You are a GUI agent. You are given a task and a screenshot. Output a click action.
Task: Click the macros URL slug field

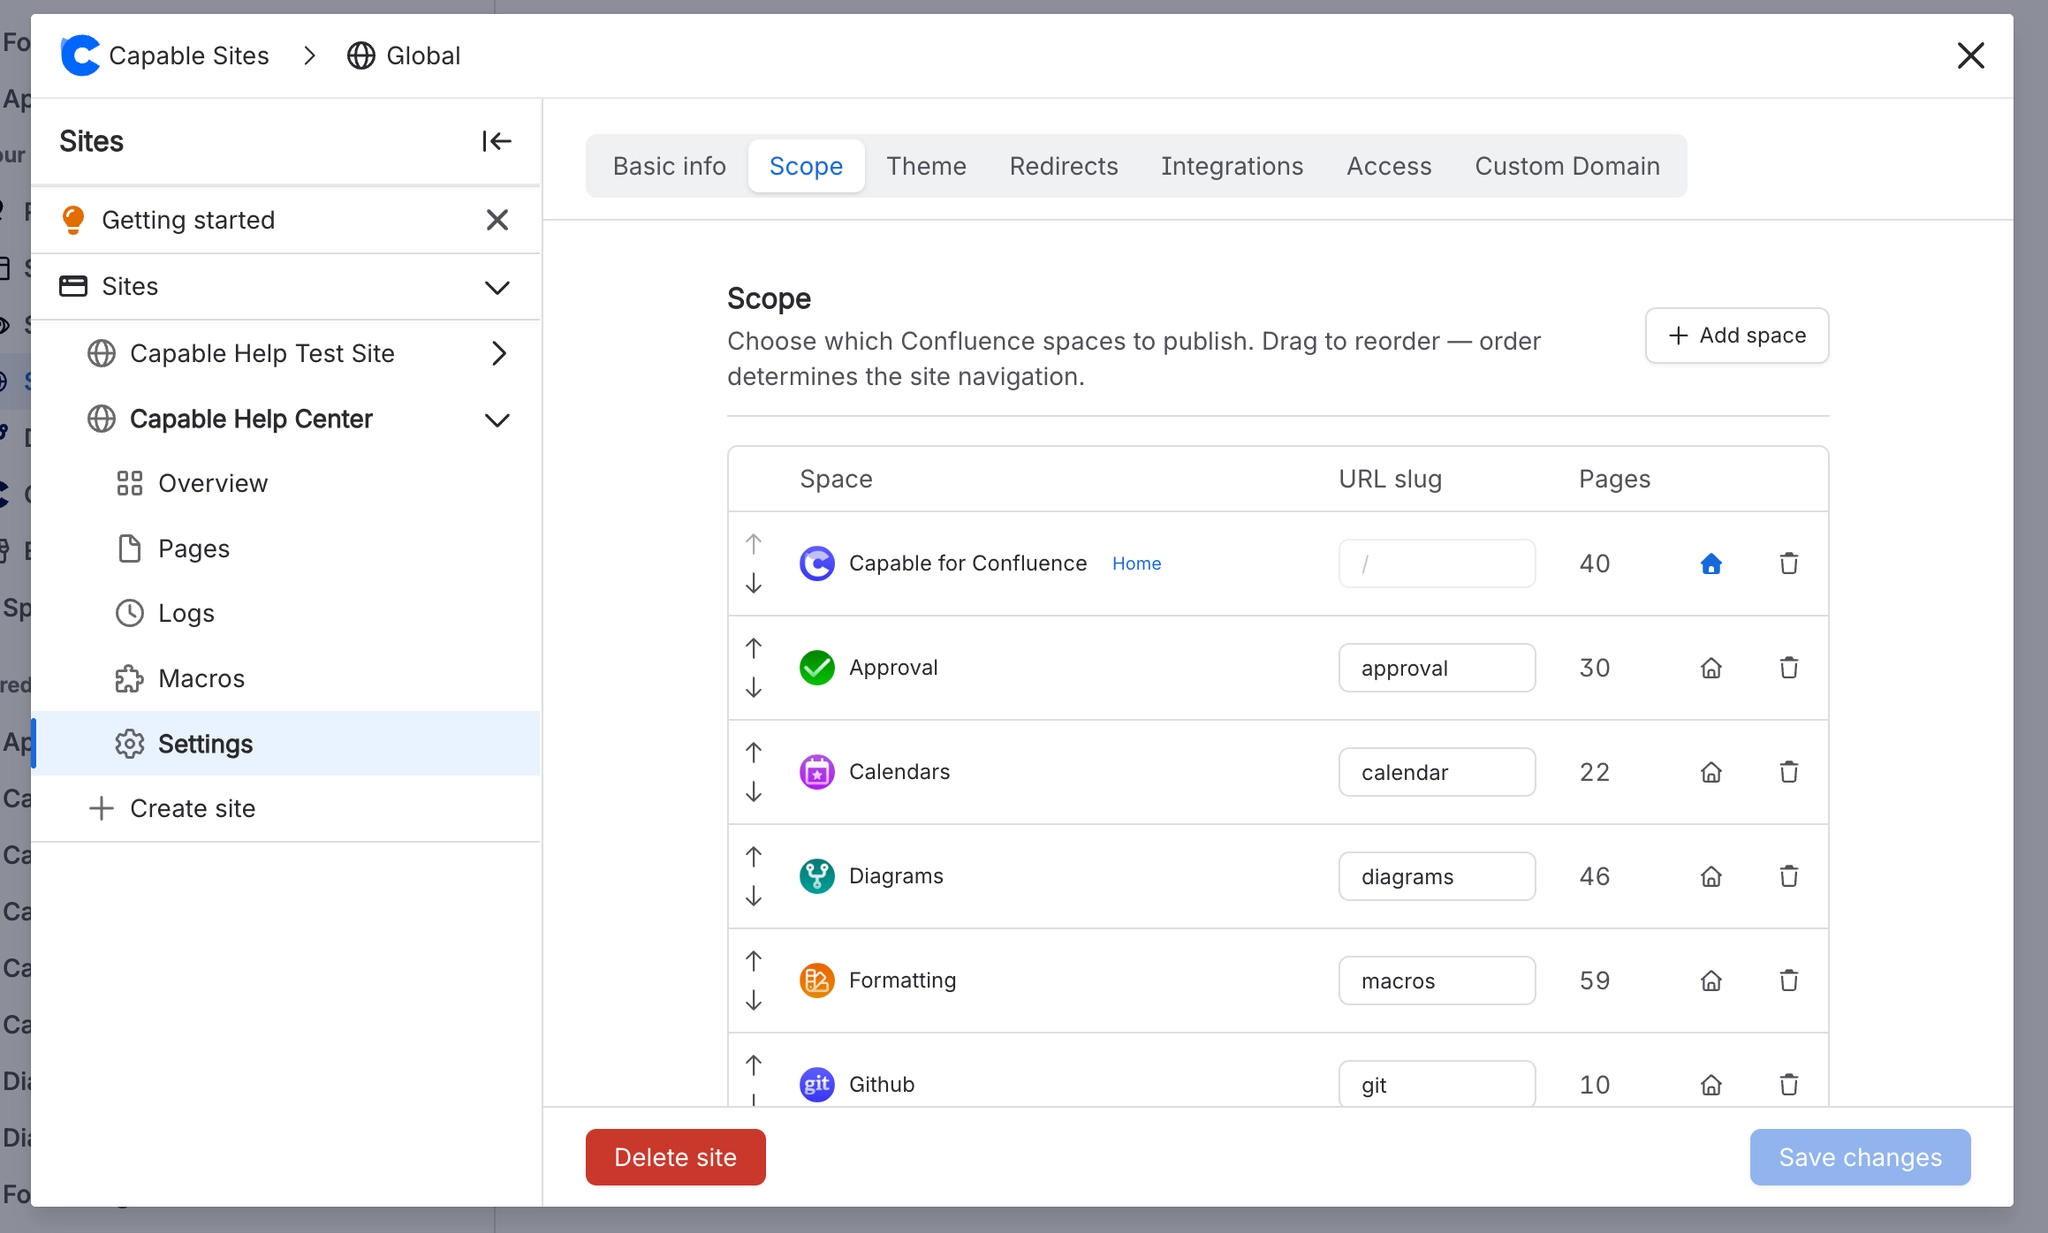click(1437, 980)
